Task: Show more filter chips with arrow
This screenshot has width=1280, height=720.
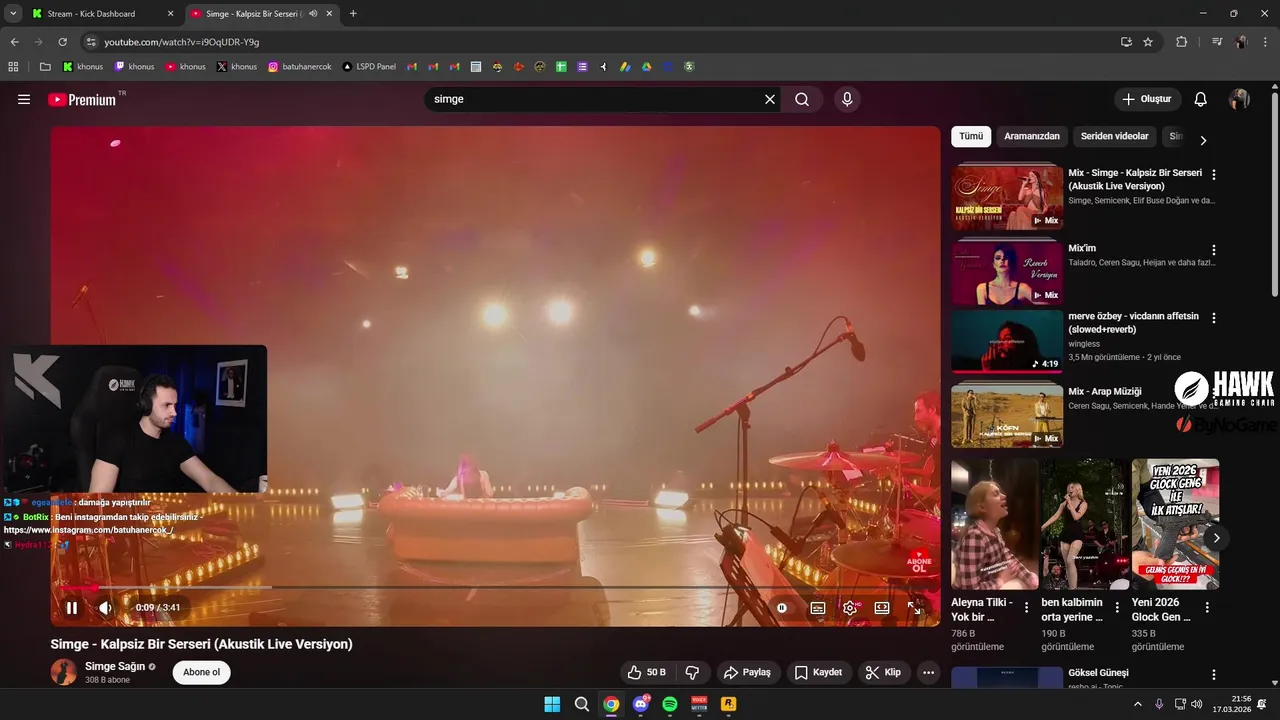Action: point(1203,140)
